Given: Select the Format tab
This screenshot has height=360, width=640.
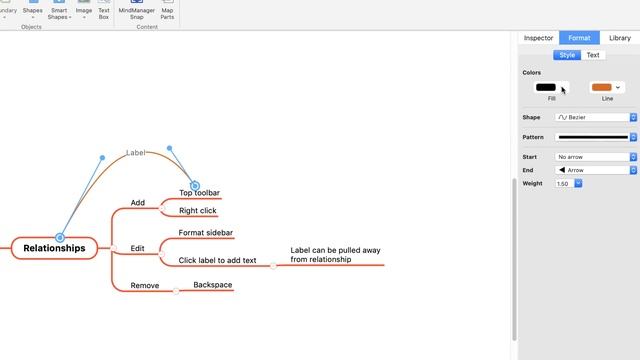Looking at the screenshot, I should 579,38.
